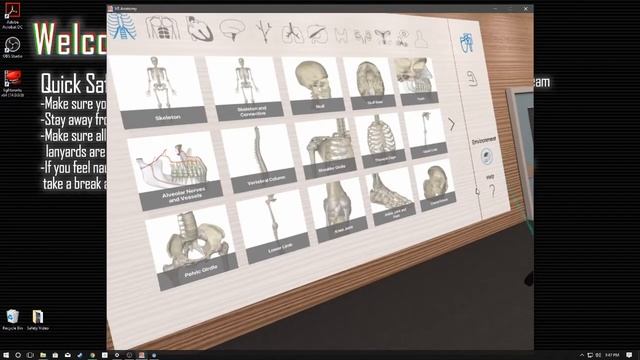Screen dimensions: 640x360
Task: Open the Shoulder Girdle thumbnail
Action: tap(326, 149)
